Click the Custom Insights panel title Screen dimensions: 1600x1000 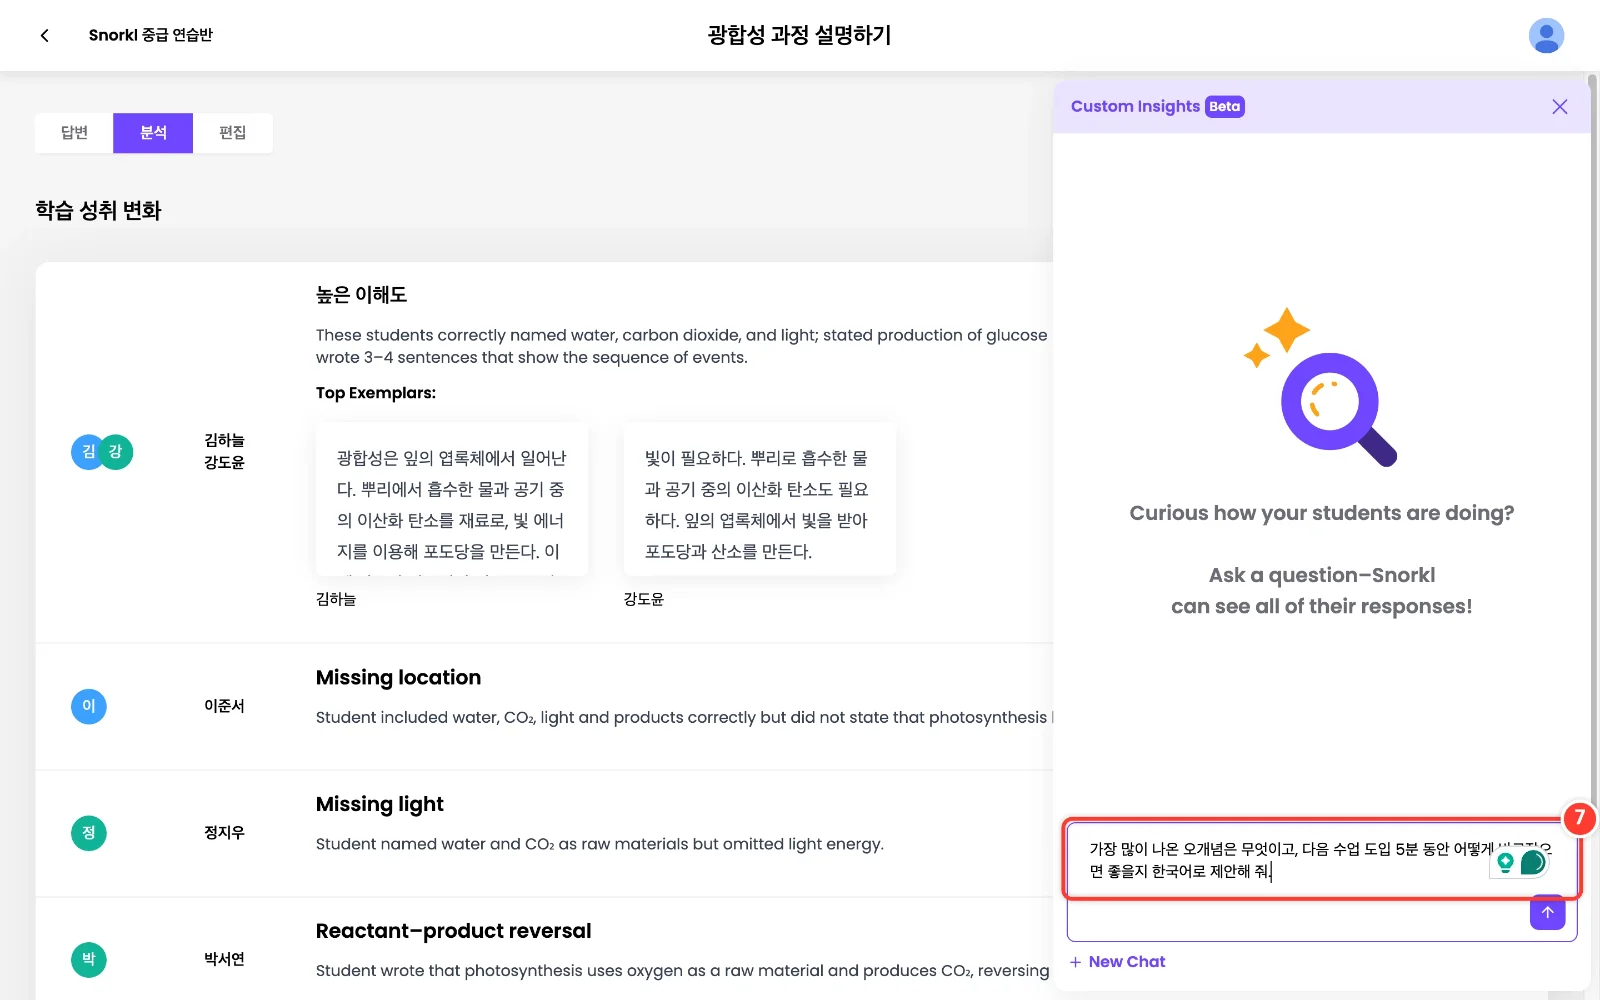1135,107
